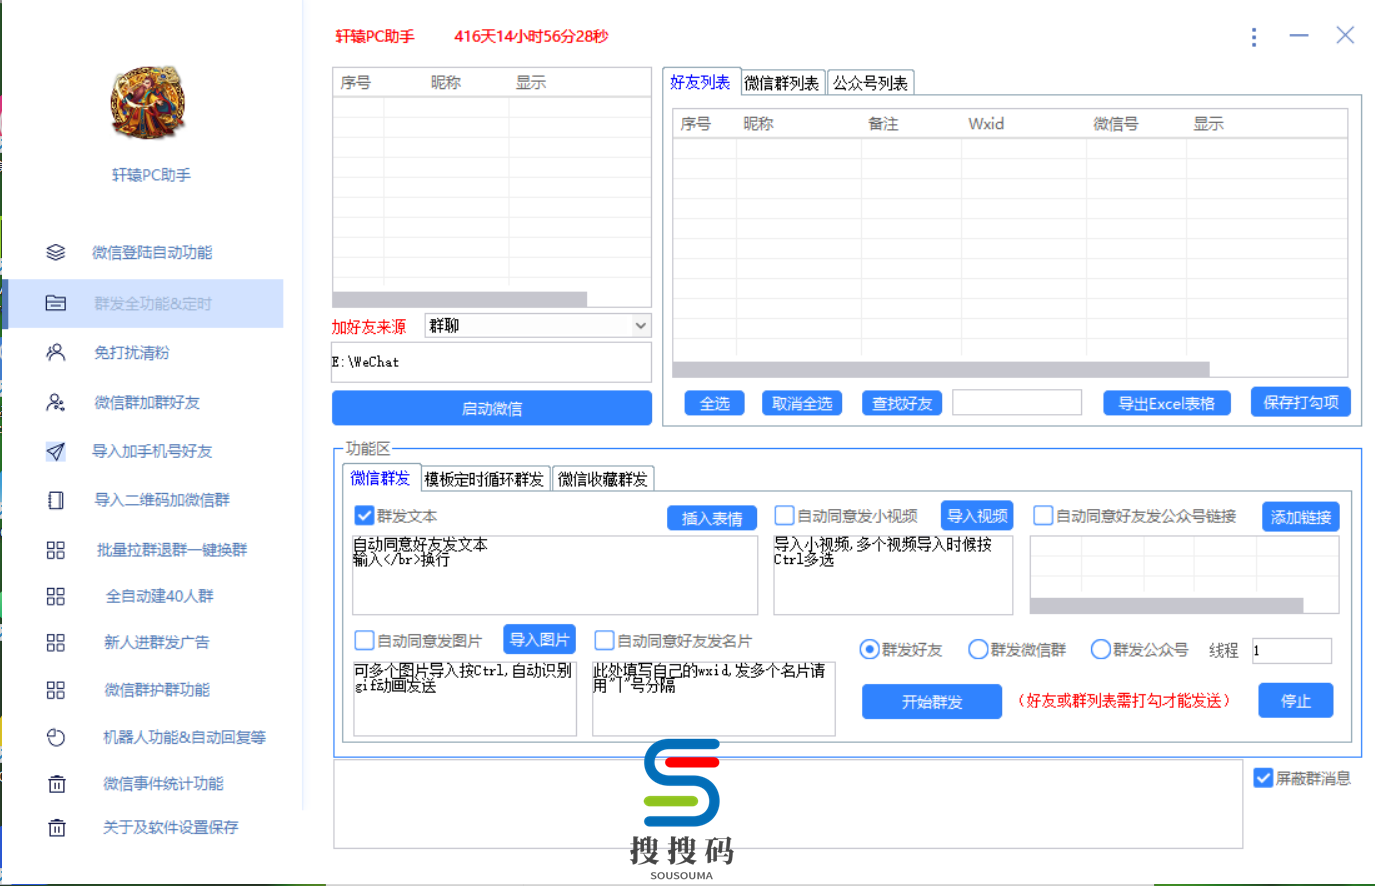The image size is (1375, 886).
Task: Click the grid icon beside 批量拉群退群一键换群
Action: [x=56, y=549]
